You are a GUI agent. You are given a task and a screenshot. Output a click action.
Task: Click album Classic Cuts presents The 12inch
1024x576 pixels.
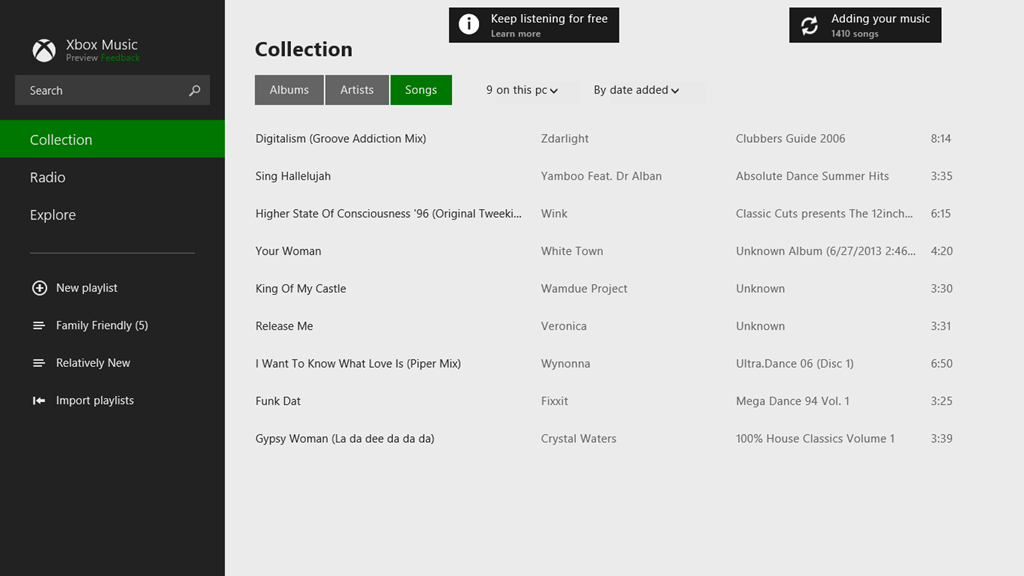[x=824, y=214]
